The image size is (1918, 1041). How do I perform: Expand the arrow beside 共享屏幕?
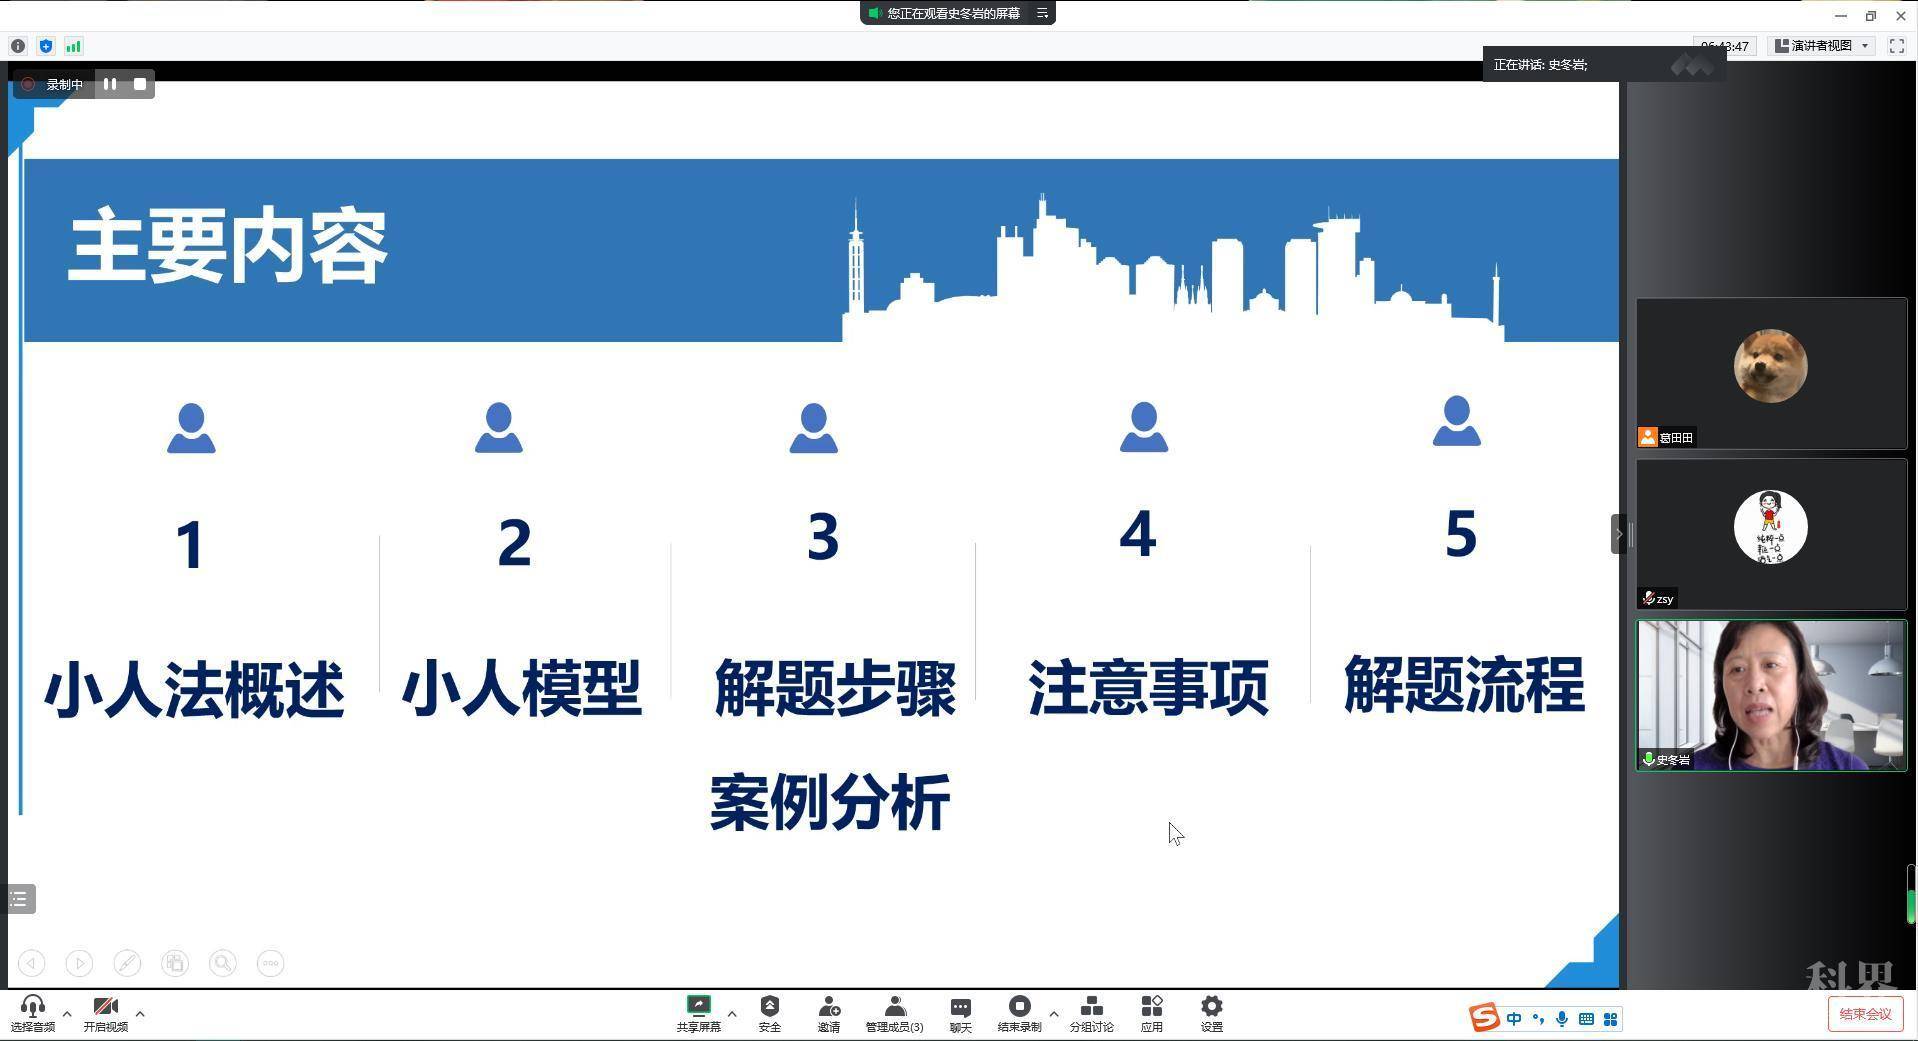(x=732, y=1014)
